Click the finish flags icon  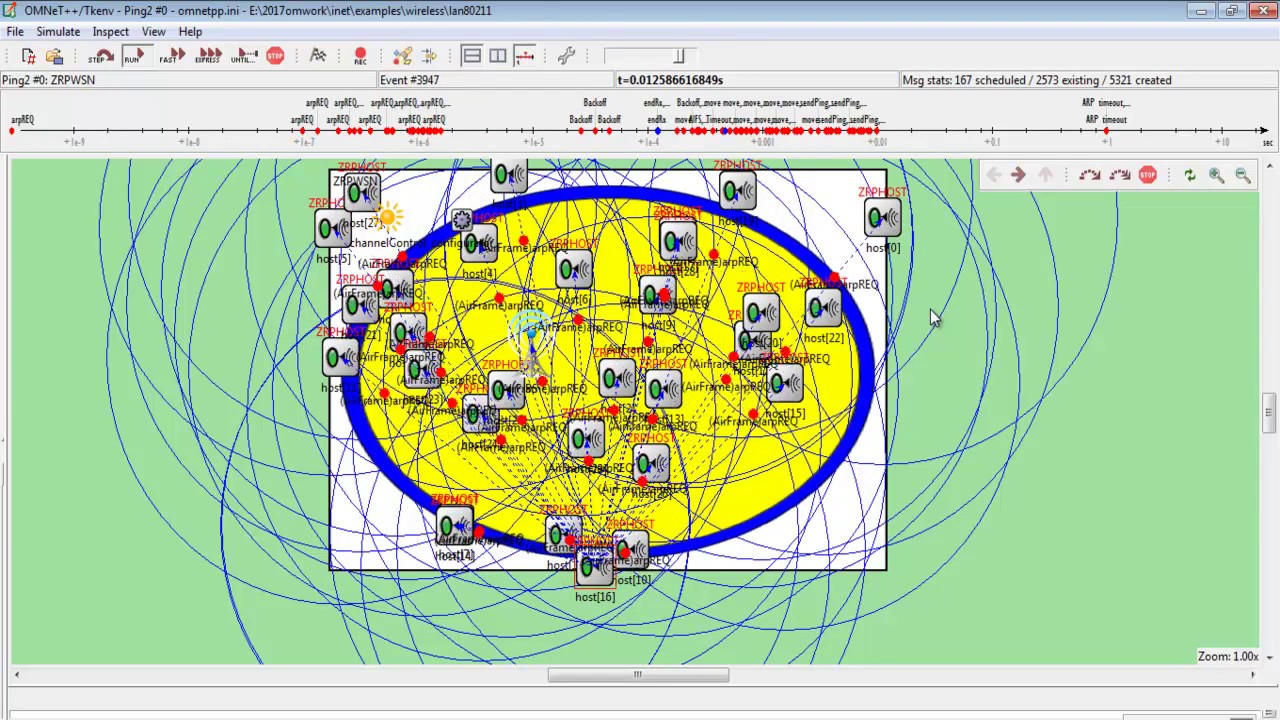coord(318,56)
